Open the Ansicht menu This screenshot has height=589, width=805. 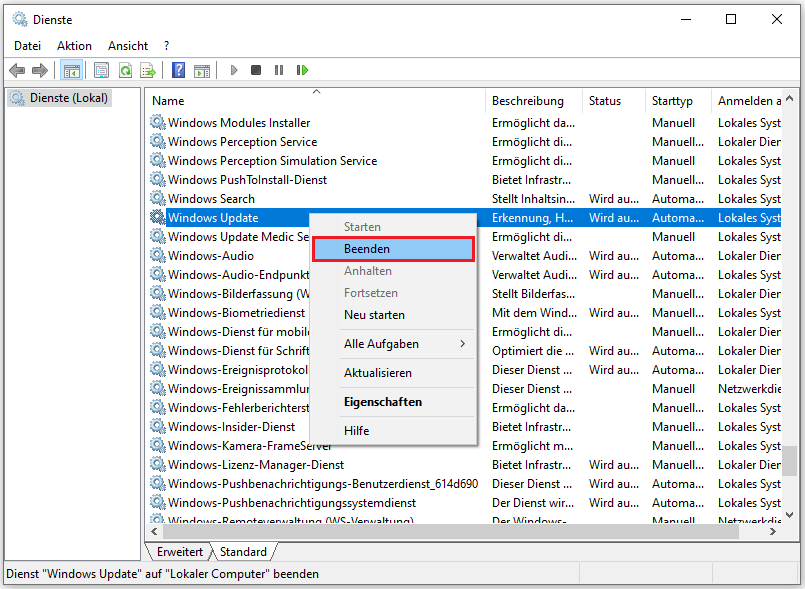click(128, 46)
